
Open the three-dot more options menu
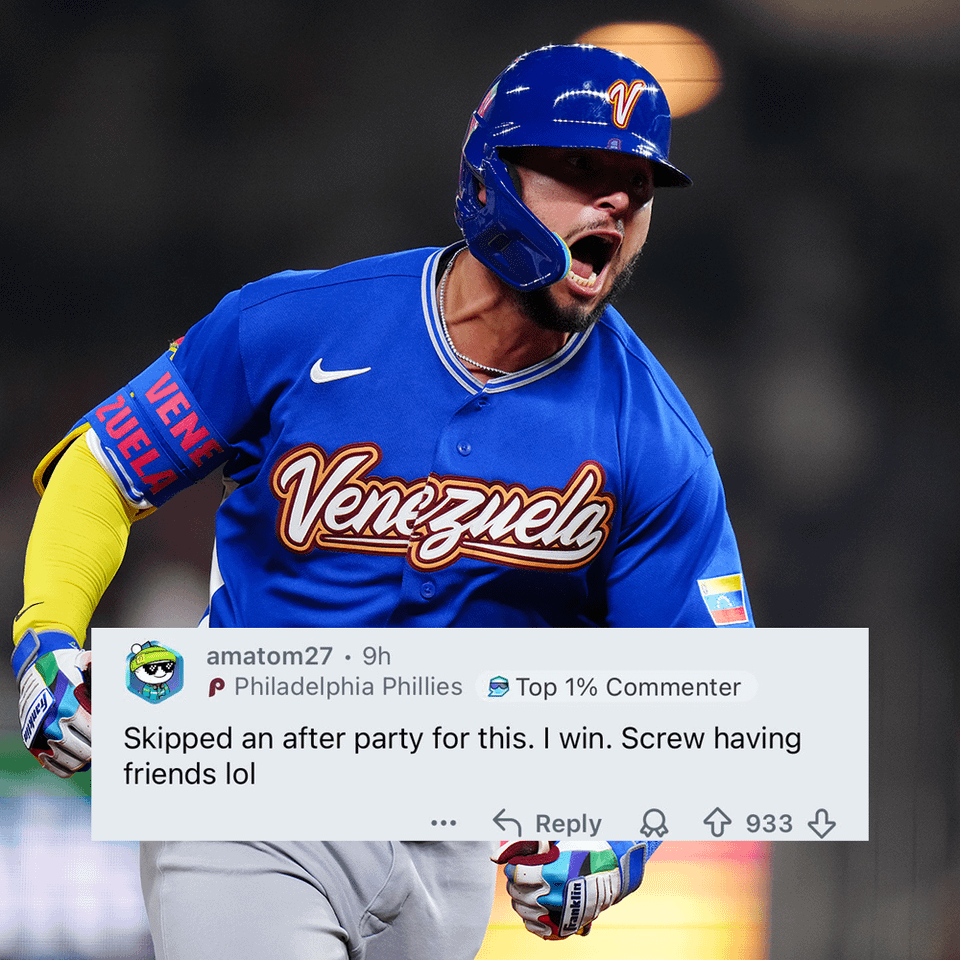(x=443, y=823)
